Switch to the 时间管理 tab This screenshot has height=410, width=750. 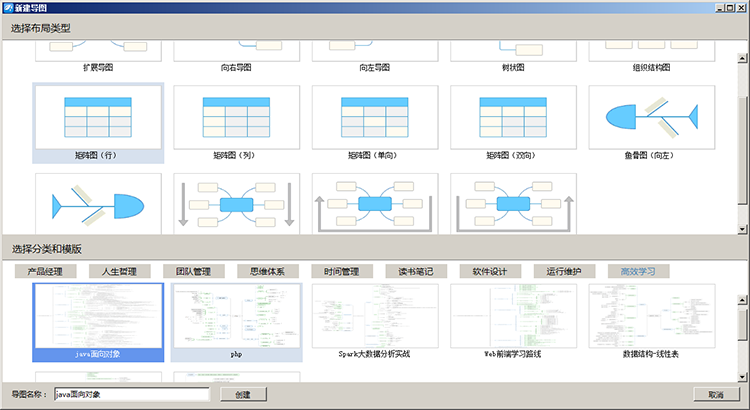(341, 271)
